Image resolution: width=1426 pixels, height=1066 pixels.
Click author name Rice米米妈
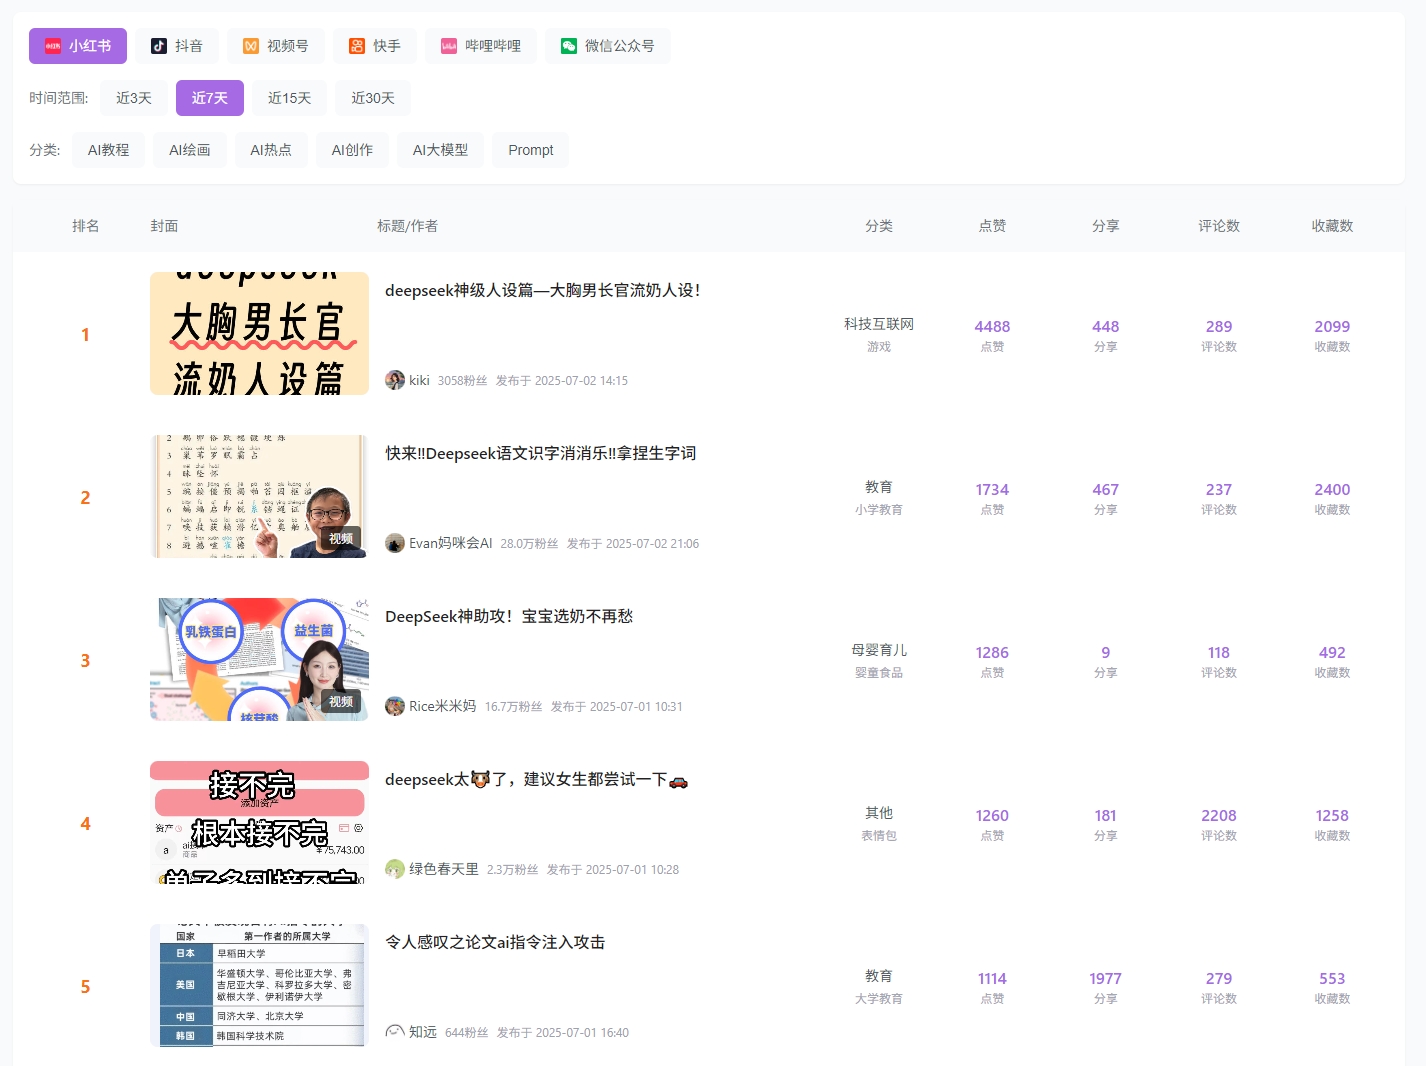(x=443, y=706)
